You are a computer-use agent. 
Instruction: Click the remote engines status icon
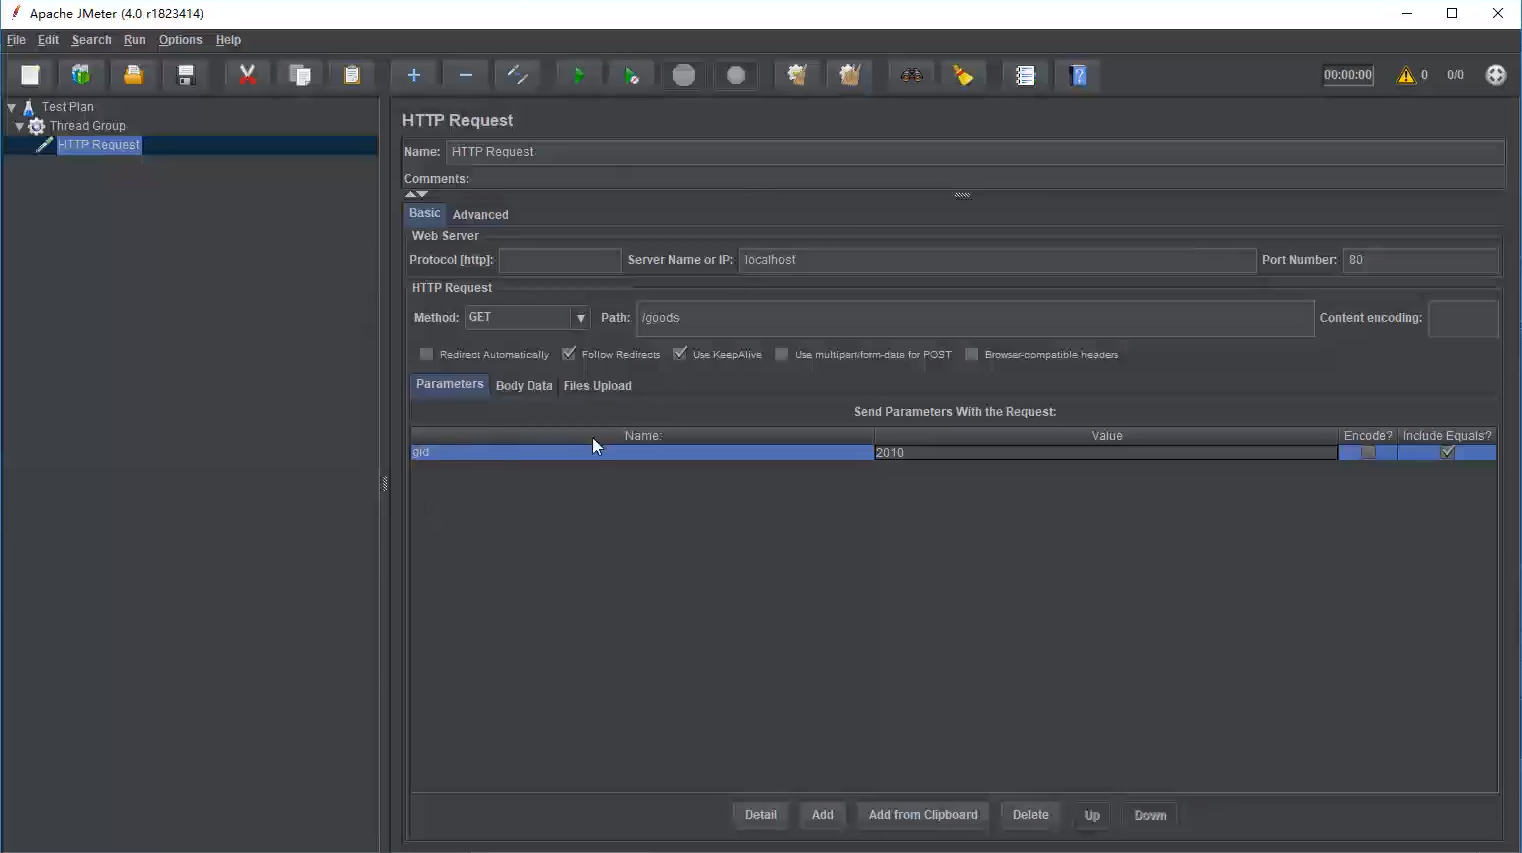click(1496, 75)
